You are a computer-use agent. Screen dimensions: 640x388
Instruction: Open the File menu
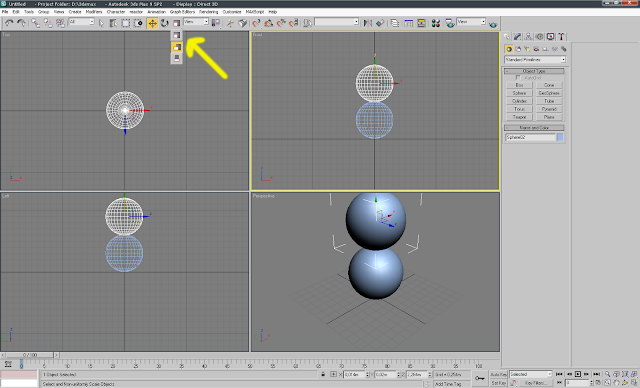tap(5, 12)
